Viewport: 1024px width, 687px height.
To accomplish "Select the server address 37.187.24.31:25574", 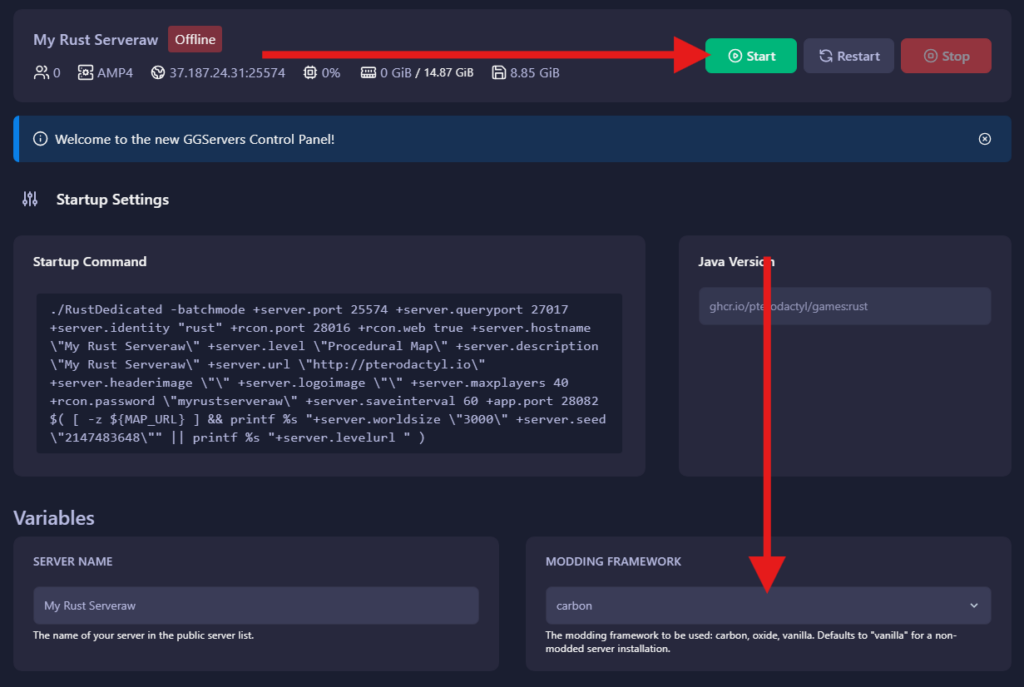I will coord(227,73).
